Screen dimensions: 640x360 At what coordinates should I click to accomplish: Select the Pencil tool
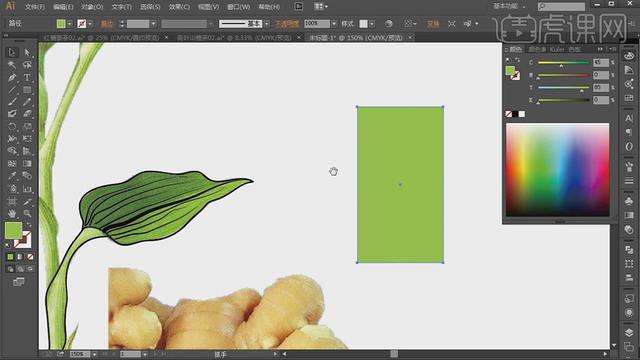point(27,102)
